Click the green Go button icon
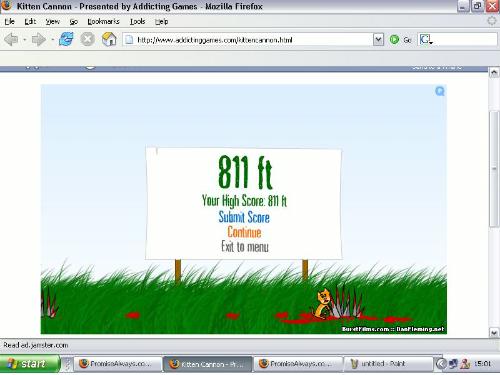The width and height of the screenshot is (500, 375). tap(394, 40)
